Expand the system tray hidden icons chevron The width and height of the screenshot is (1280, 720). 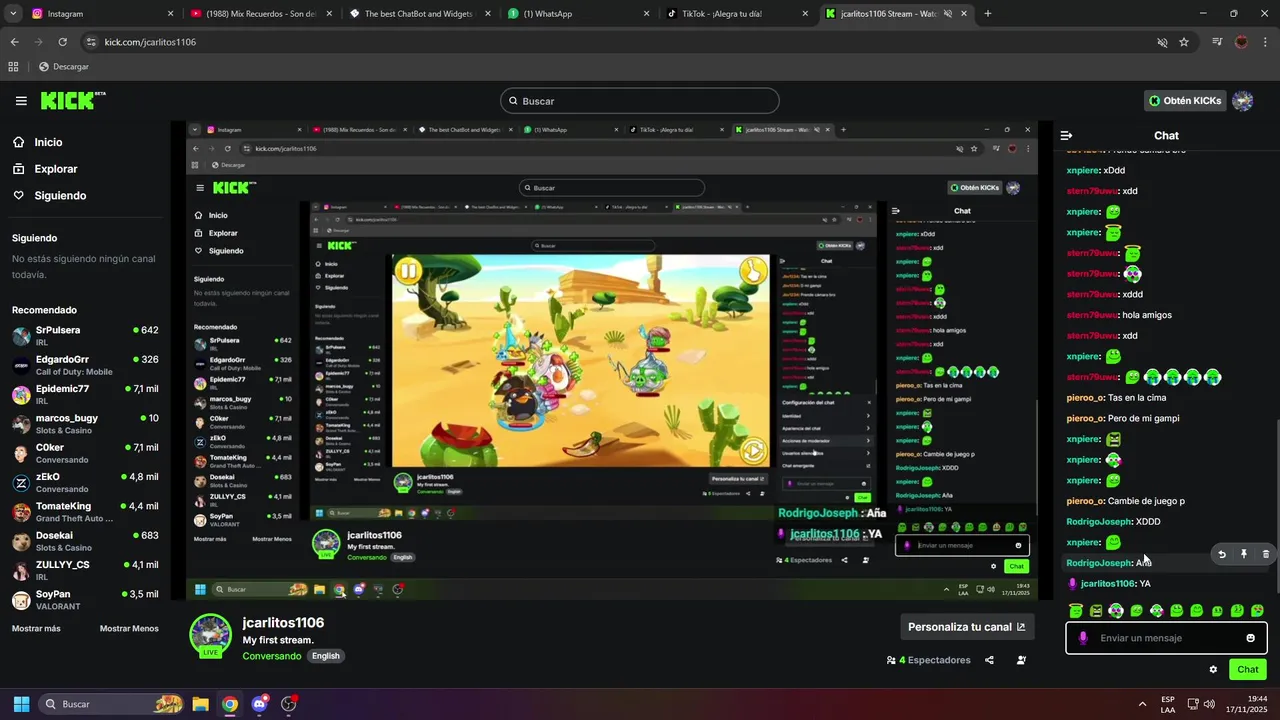point(1142,704)
